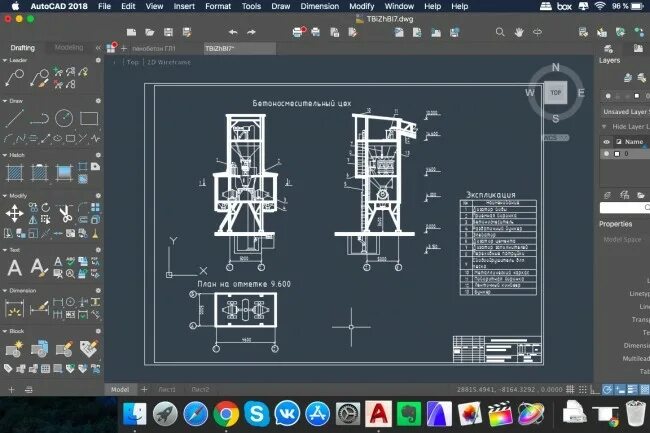Select the Create Block tool
650x433 pixels.
click(15, 349)
